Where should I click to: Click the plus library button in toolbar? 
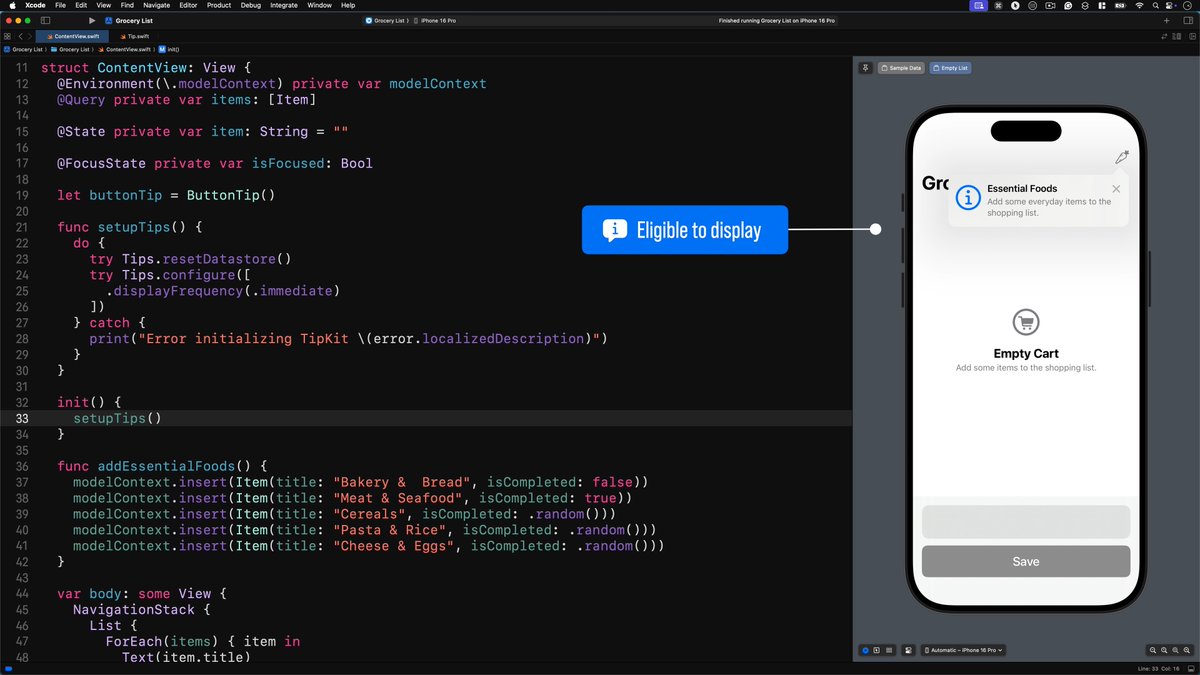click(1166, 20)
